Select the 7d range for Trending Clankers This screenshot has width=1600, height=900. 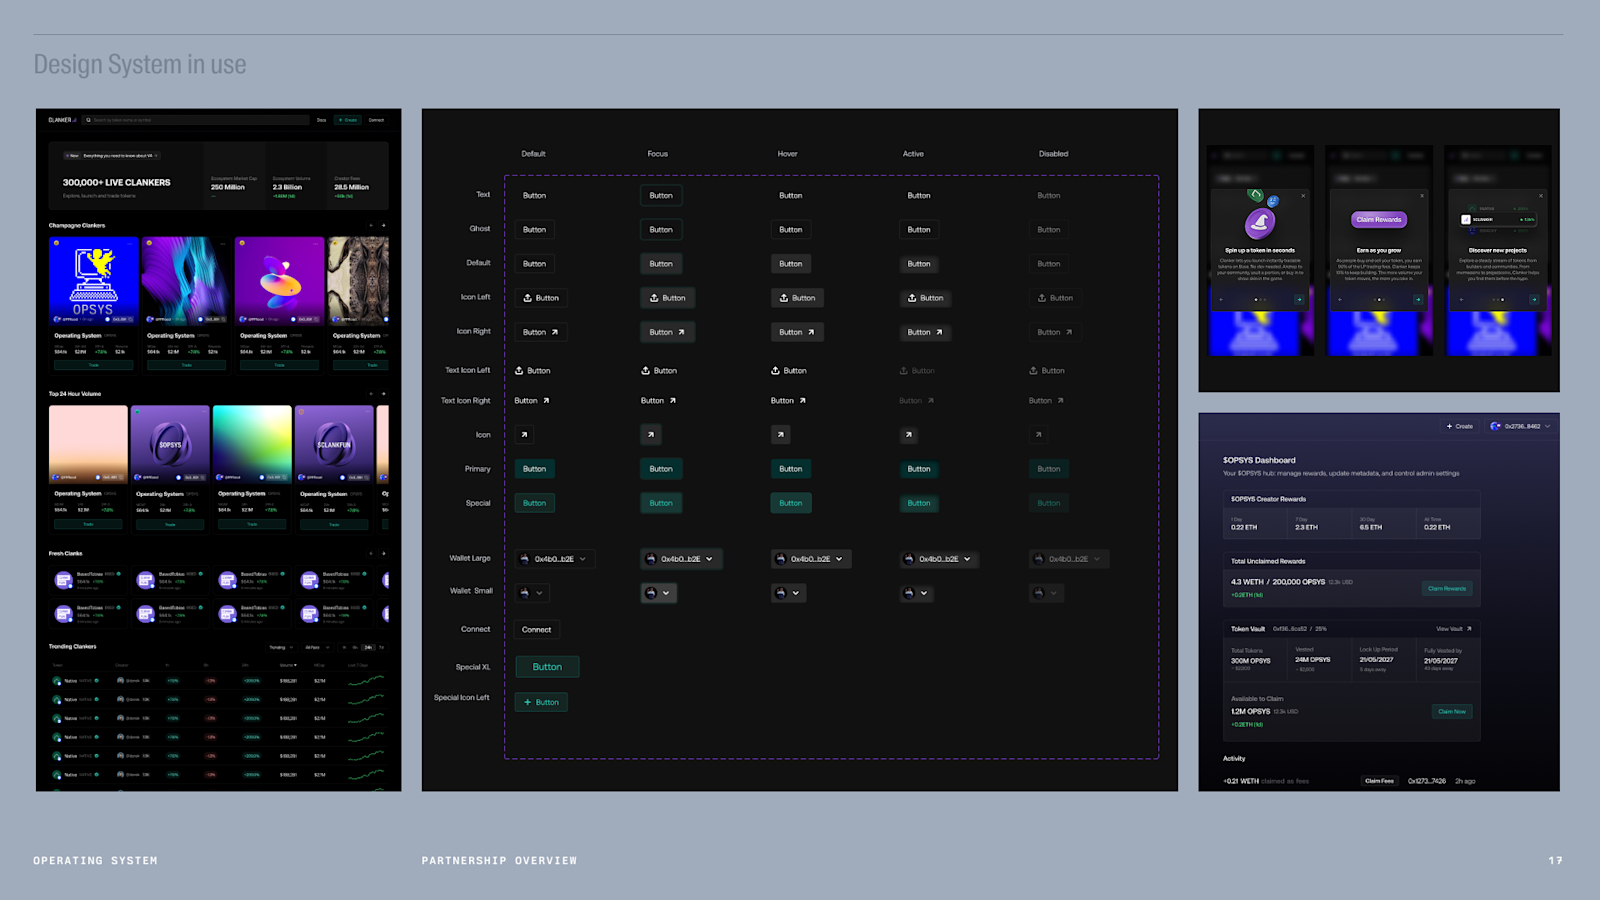pos(381,647)
